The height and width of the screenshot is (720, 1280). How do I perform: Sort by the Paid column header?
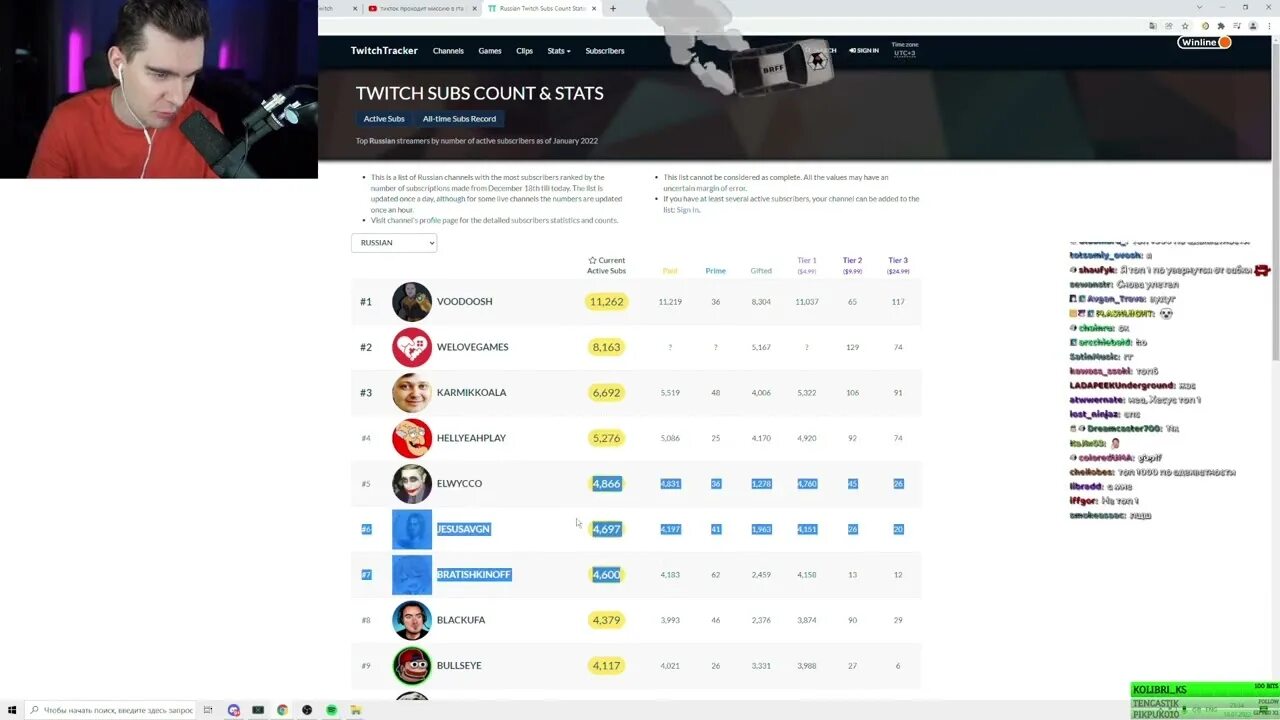(x=670, y=271)
